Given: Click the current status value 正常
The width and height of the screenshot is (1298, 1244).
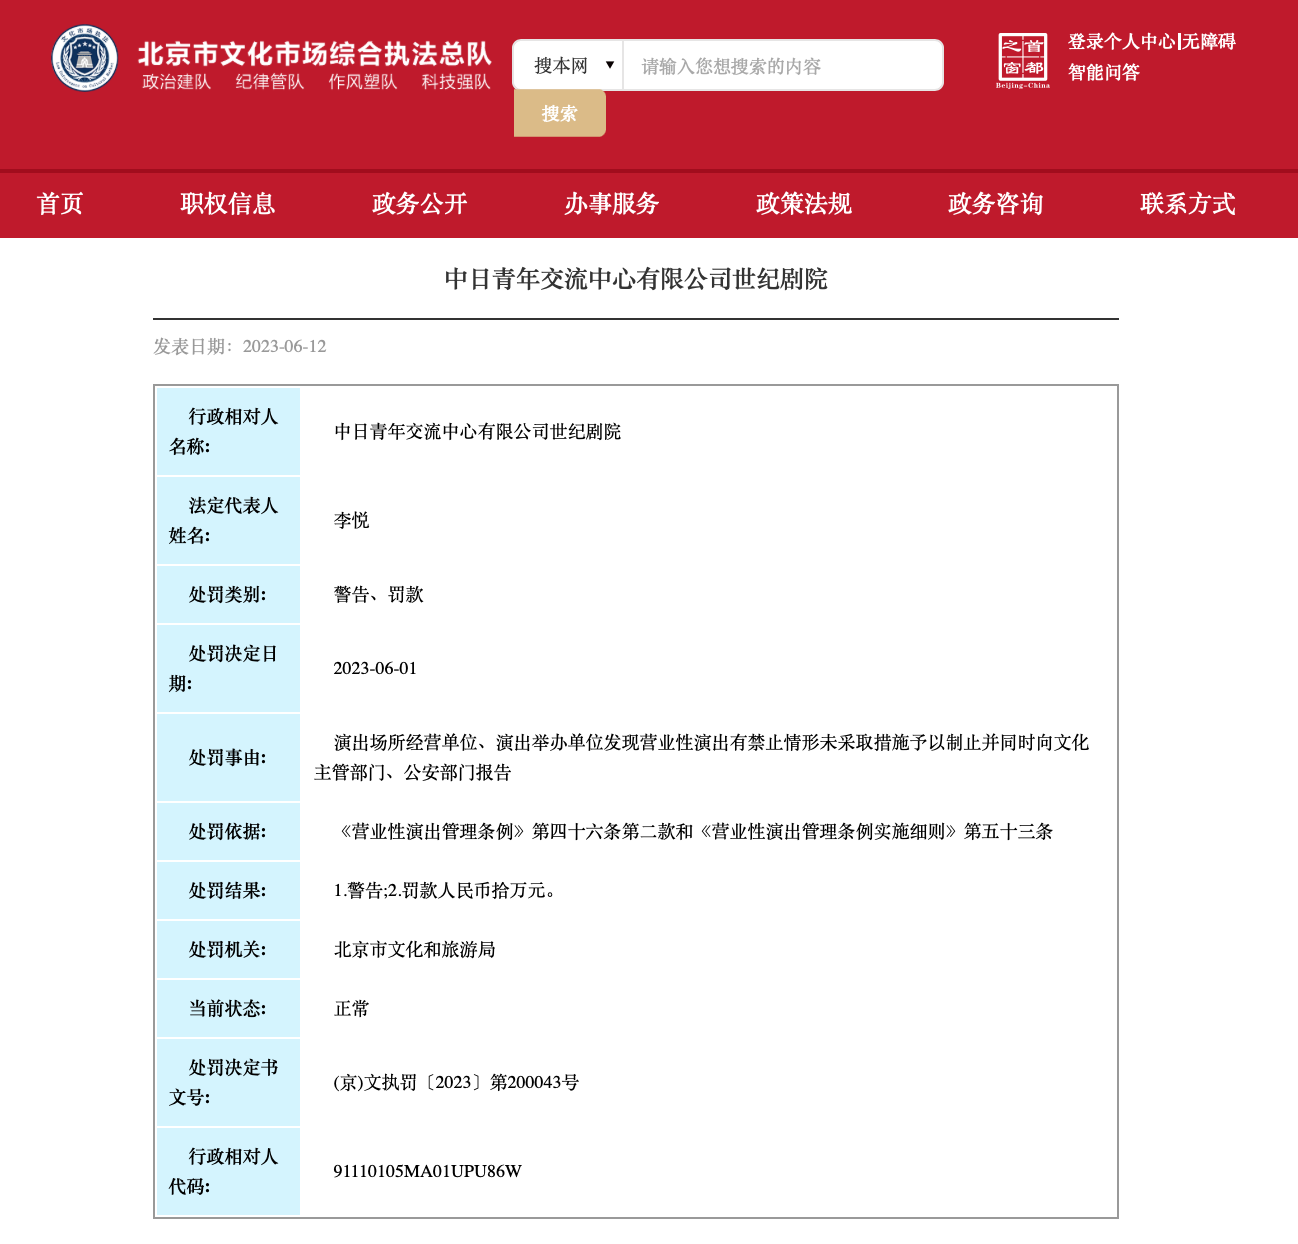Looking at the screenshot, I should click(x=352, y=1009).
